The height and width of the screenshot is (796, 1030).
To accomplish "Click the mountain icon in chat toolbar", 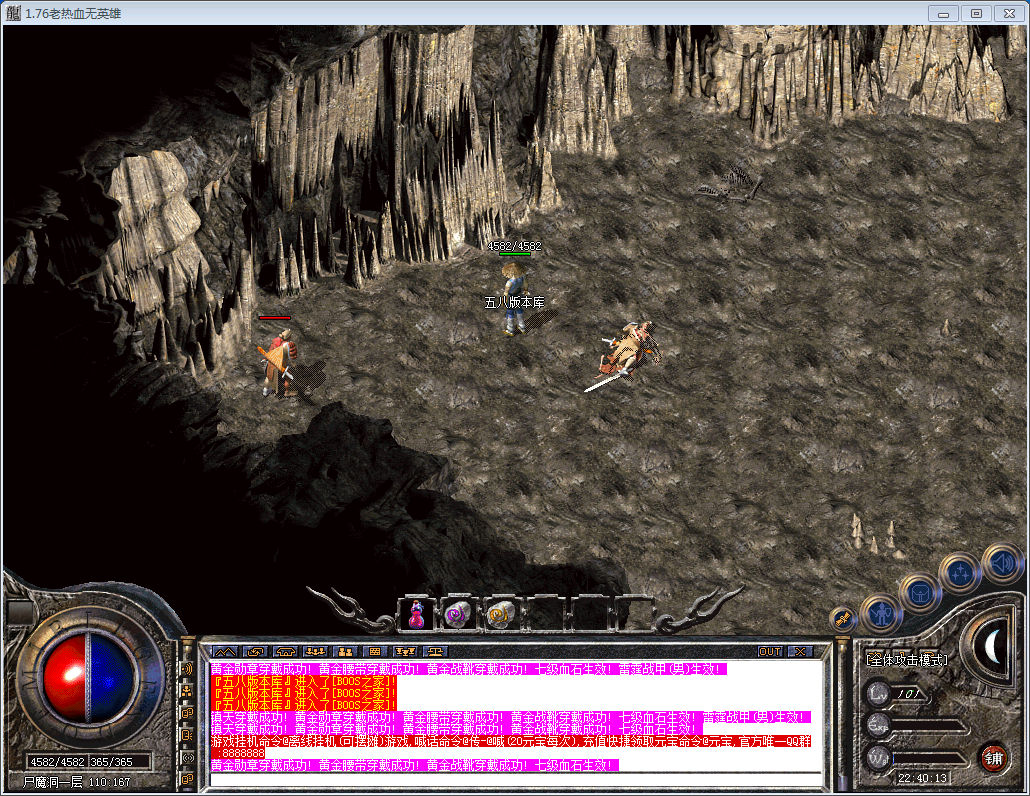I will 225,652.
